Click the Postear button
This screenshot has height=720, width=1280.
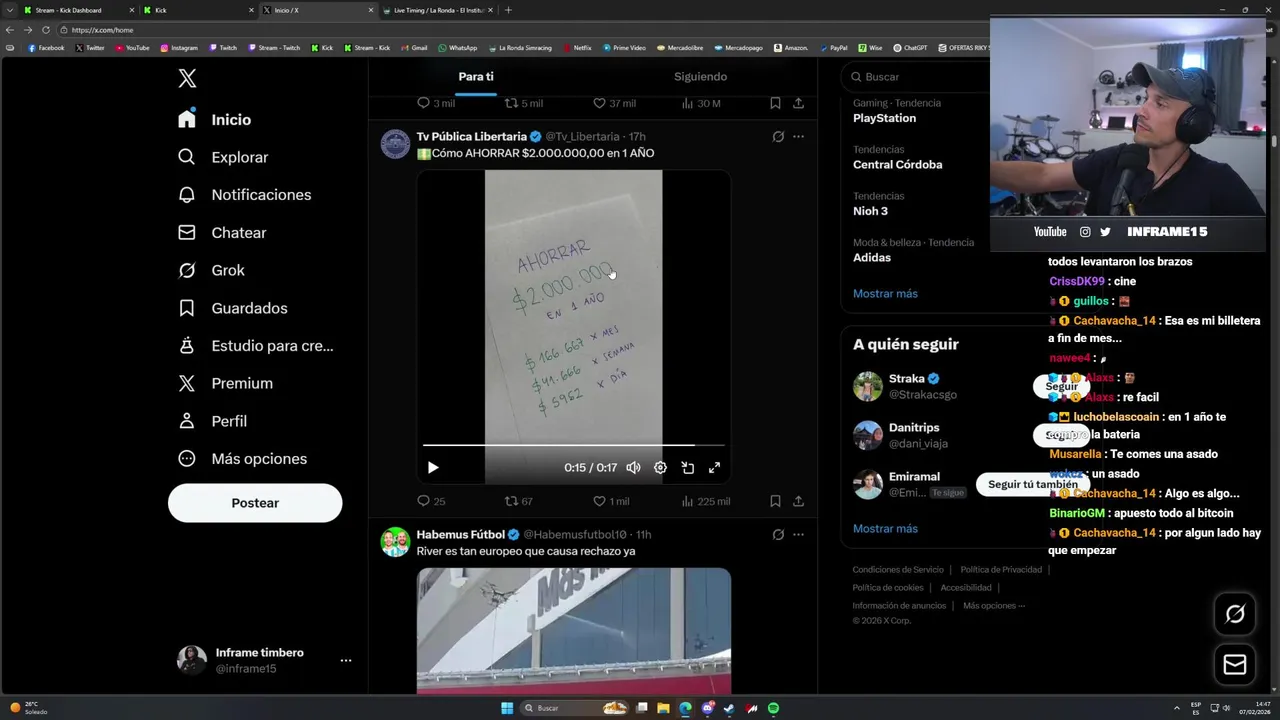click(255, 503)
